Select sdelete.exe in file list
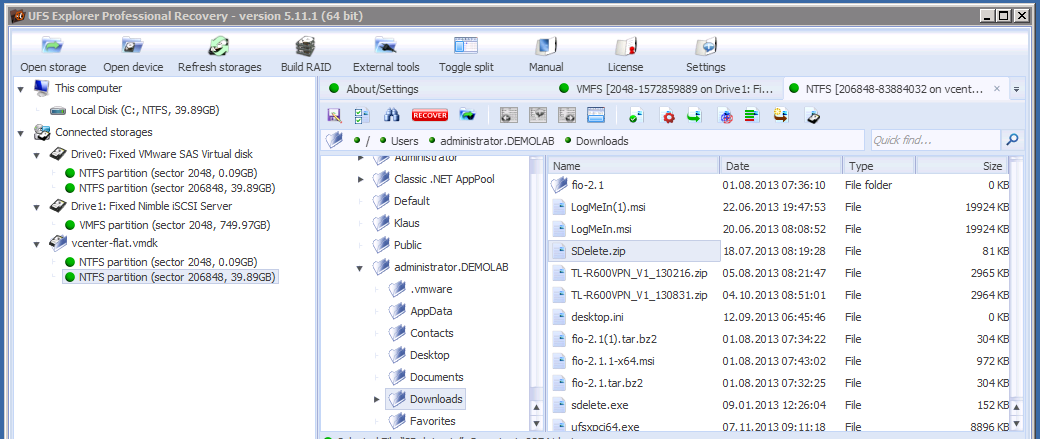Viewport: 1040px width, 439px height. tap(779, 405)
